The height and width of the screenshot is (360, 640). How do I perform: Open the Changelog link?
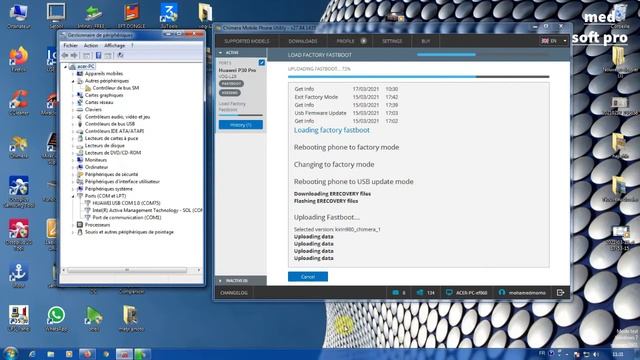click(x=234, y=293)
